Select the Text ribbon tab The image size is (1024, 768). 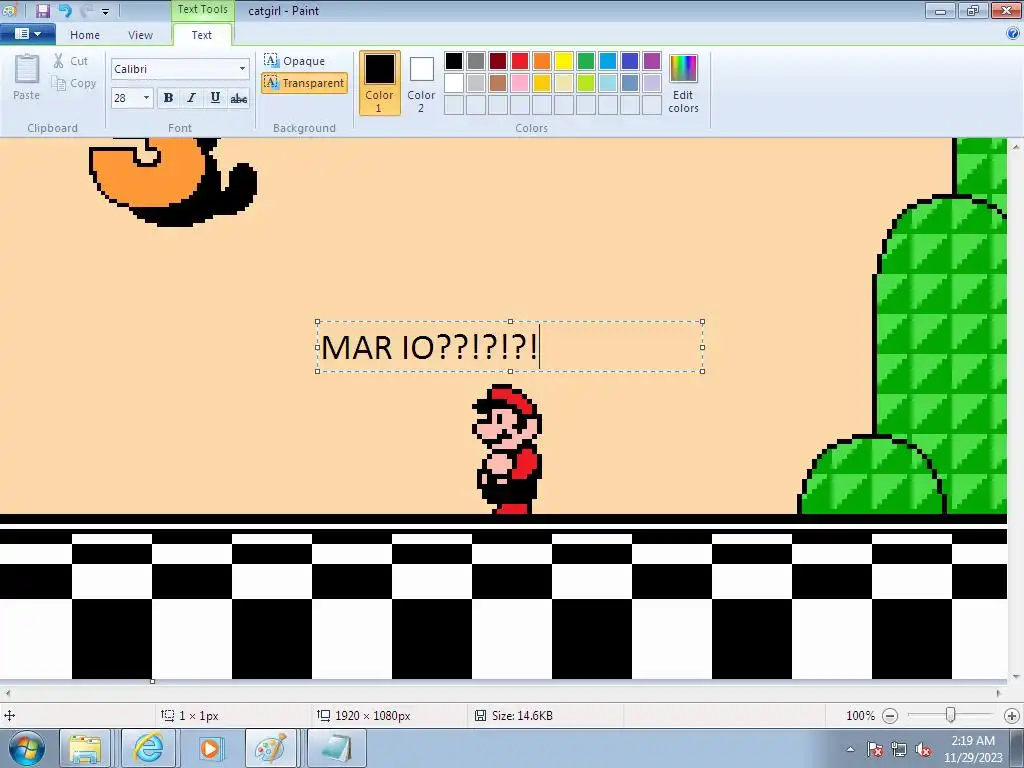point(202,35)
